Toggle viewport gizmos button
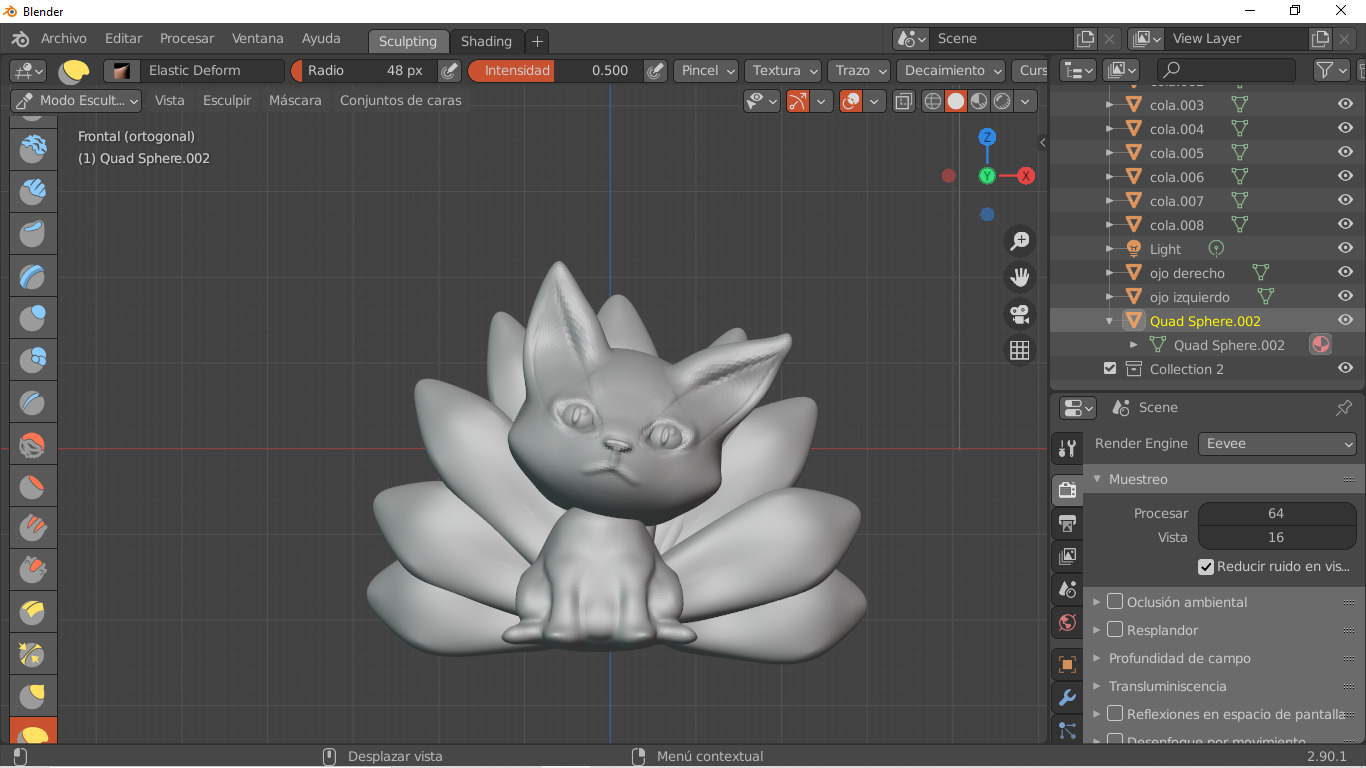This screenshot has width=1366, height=768. click(x=798, y=101)
